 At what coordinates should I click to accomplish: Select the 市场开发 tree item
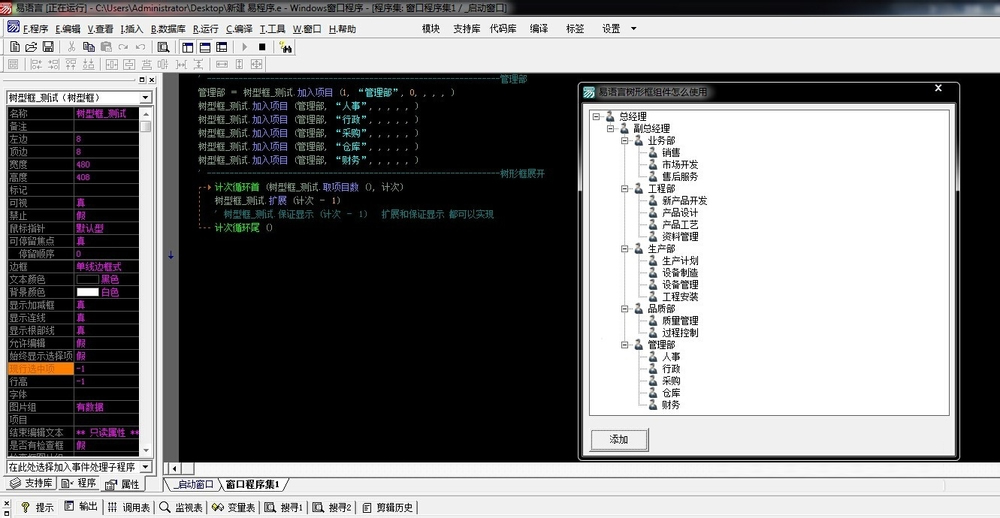click(680, 165)
